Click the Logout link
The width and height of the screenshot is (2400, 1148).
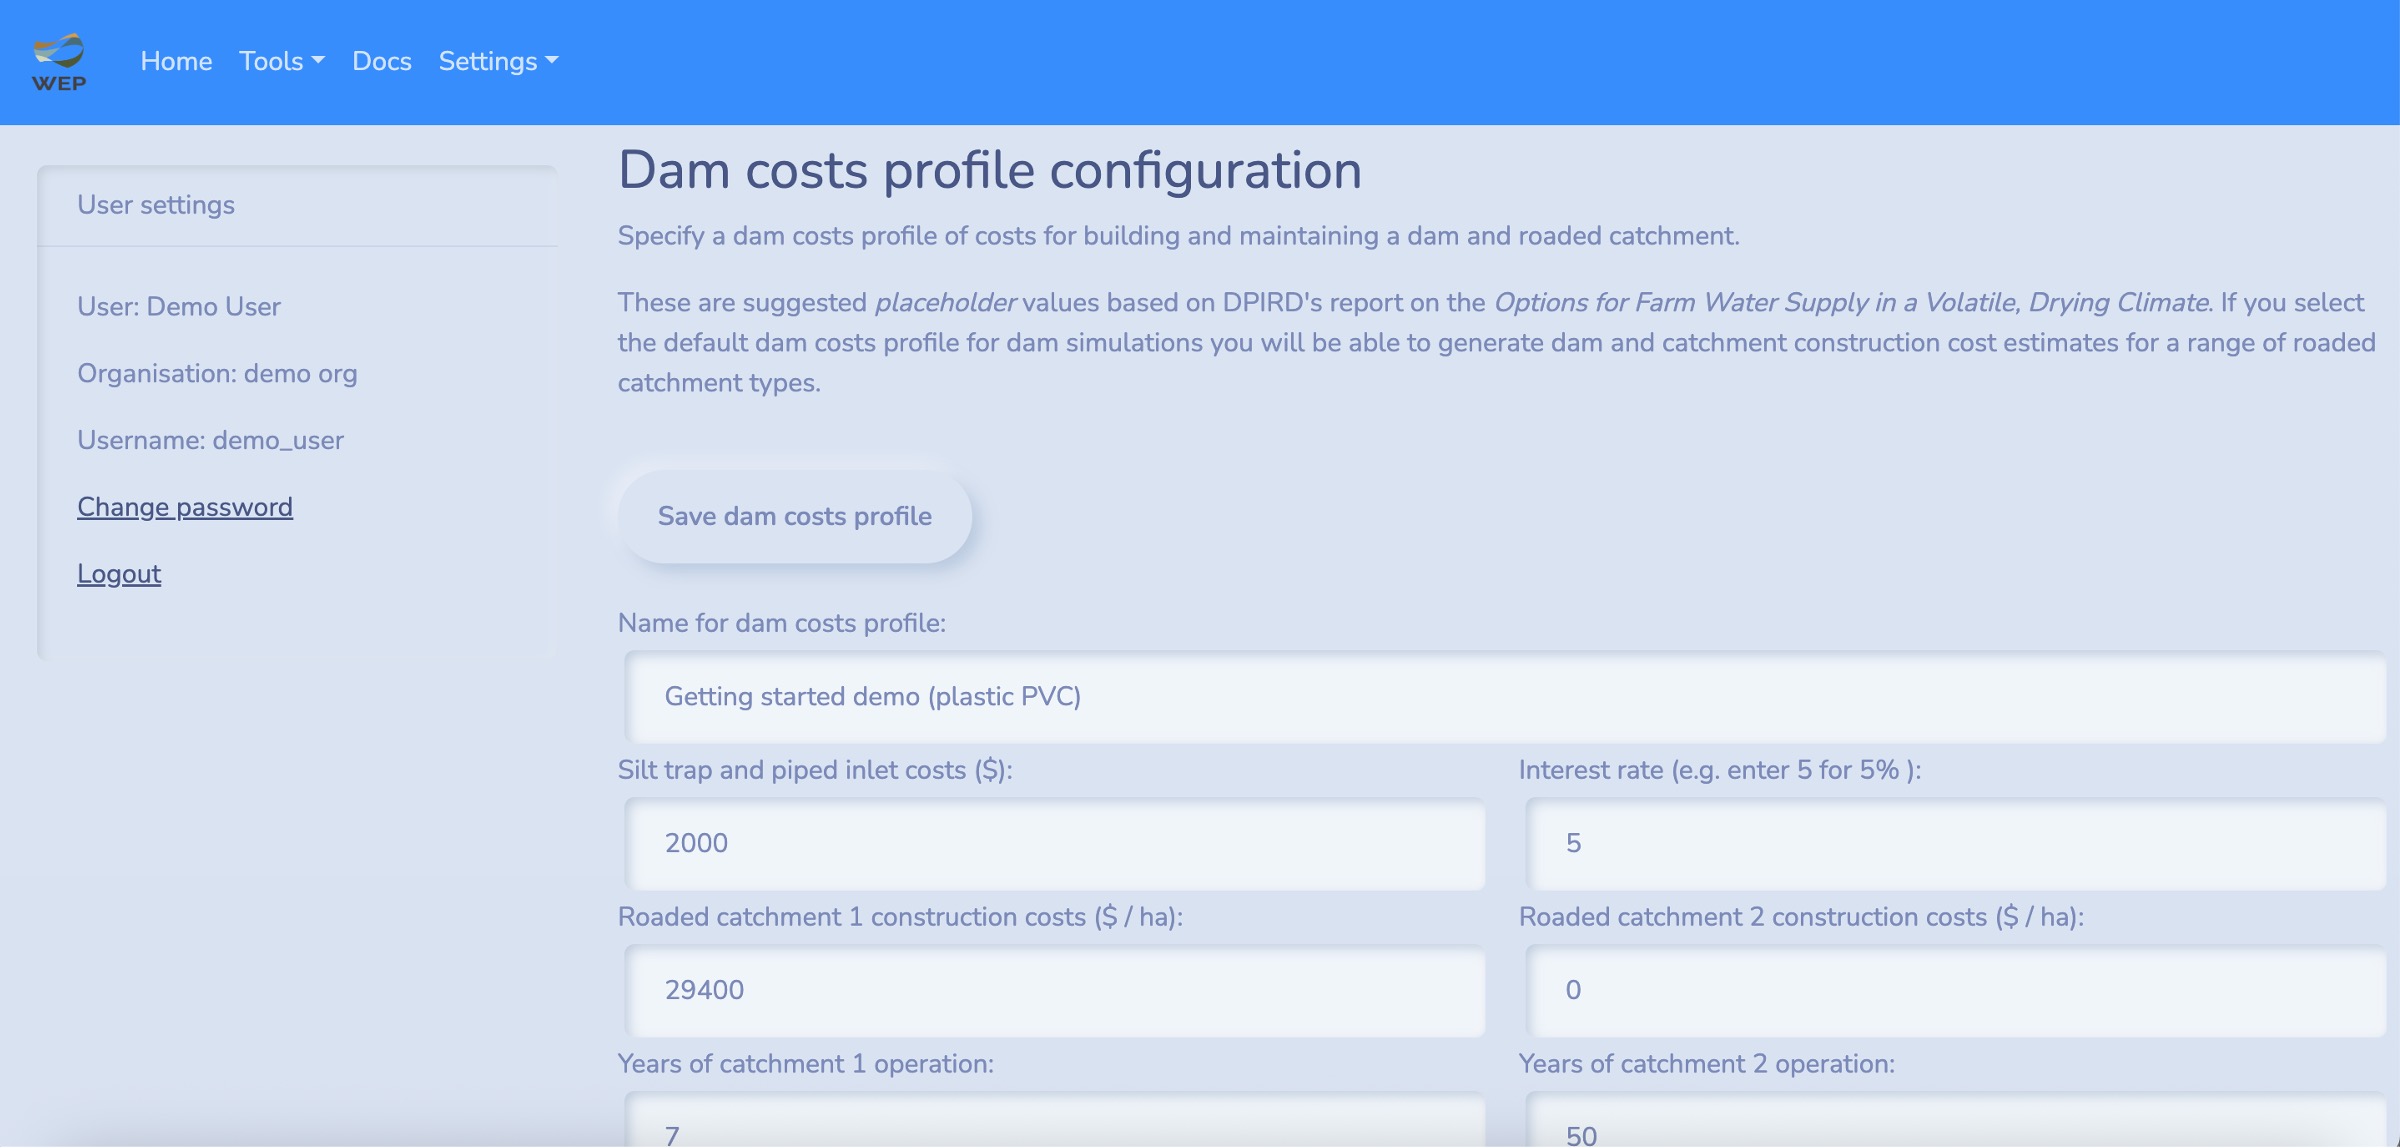point(119,574)
